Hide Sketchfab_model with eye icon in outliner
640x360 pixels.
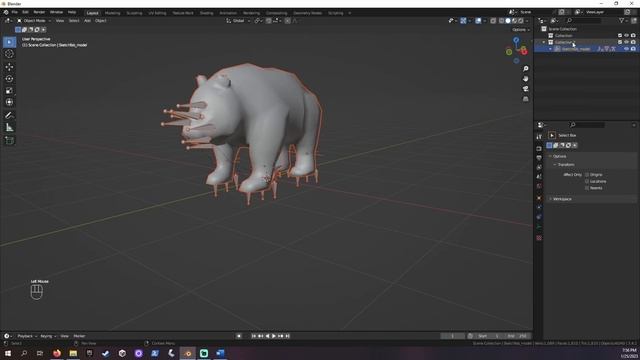click(x=627, y=49)
